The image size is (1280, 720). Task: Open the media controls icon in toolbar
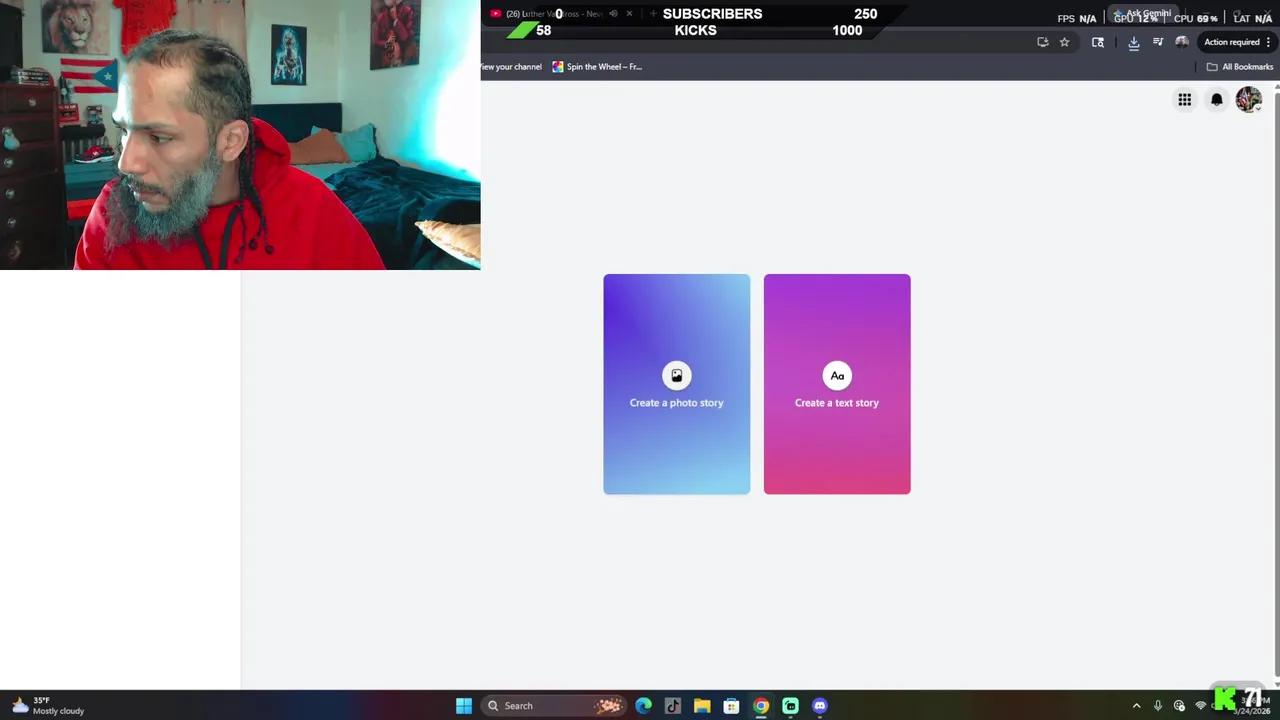1158,42
